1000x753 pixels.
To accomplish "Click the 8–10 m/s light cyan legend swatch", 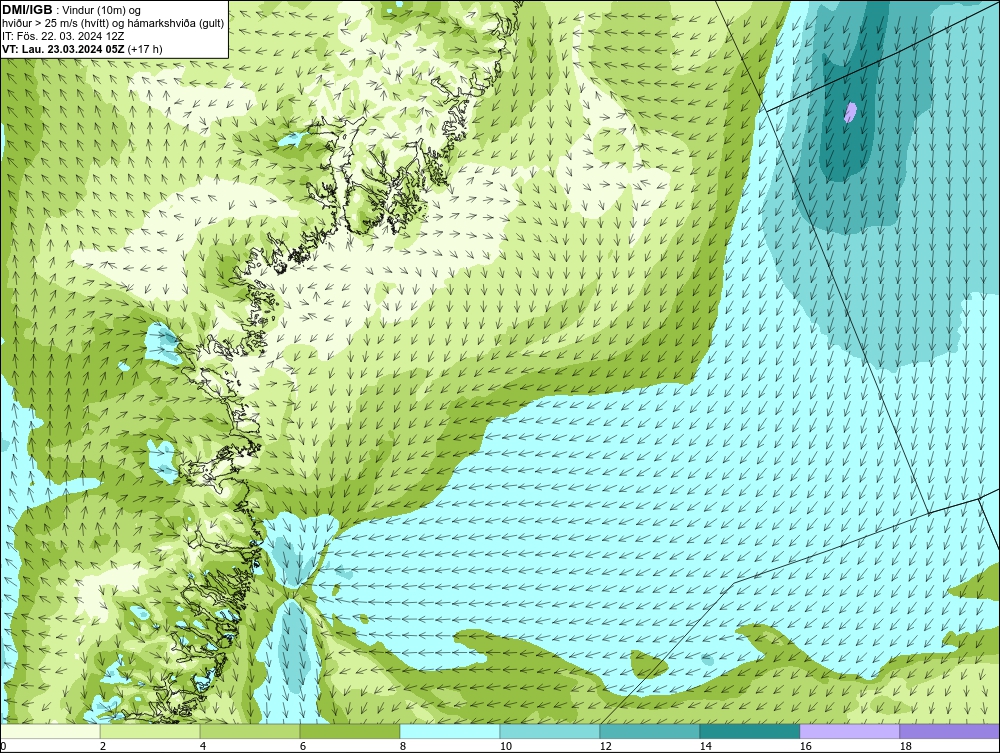I will [450, 731].
